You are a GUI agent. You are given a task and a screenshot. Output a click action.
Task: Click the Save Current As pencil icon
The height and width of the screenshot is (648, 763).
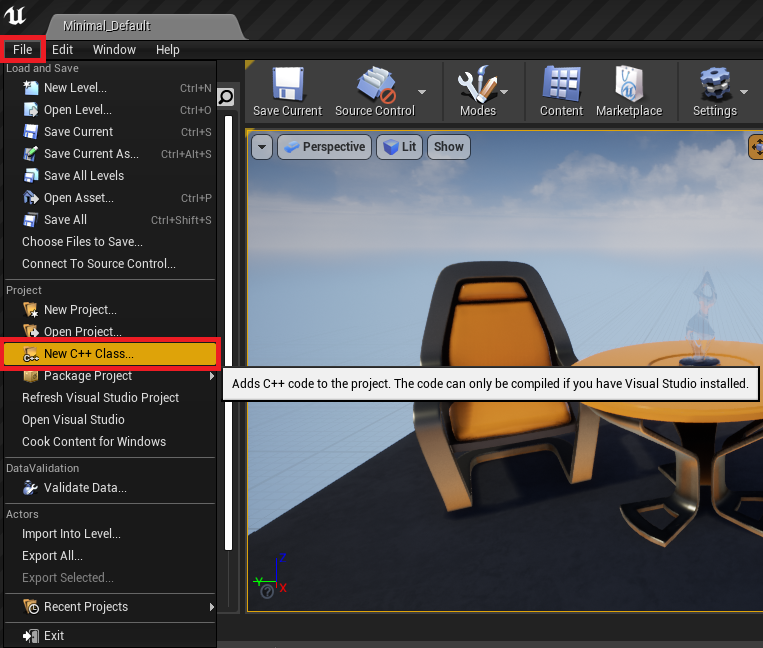coord(31,154)
